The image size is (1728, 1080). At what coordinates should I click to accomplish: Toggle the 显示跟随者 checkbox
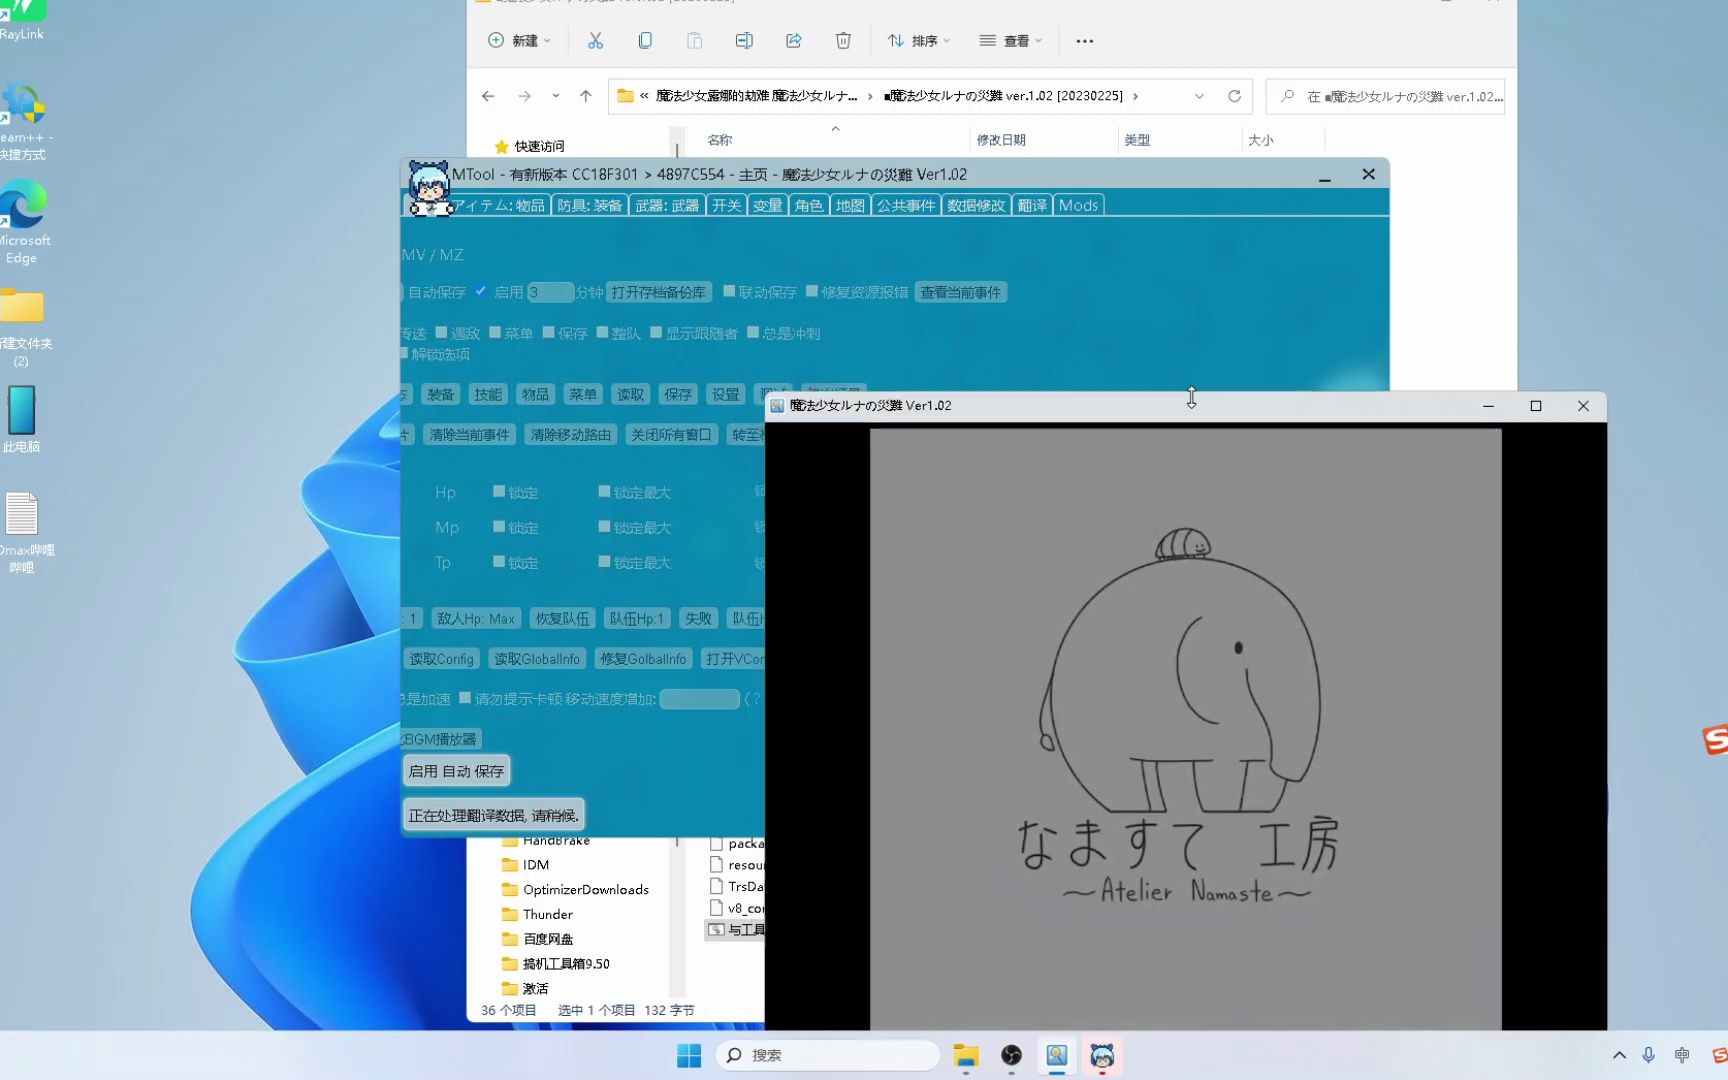coord(656,332)
